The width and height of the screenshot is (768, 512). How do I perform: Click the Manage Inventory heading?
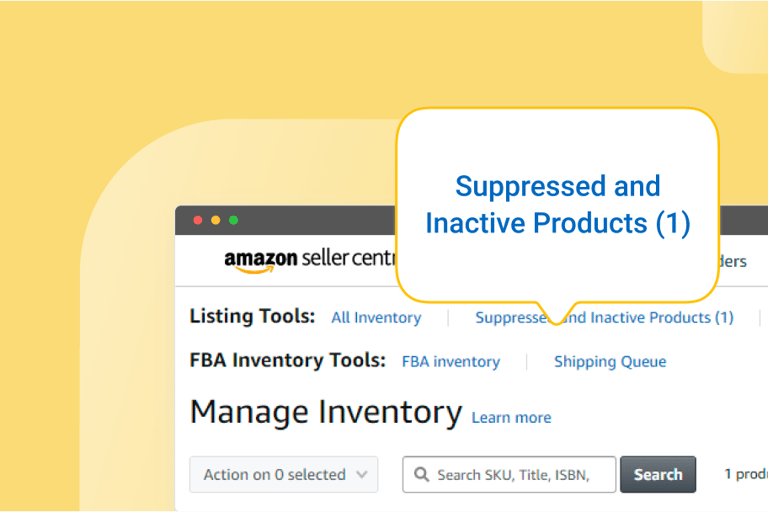[326, 412]
